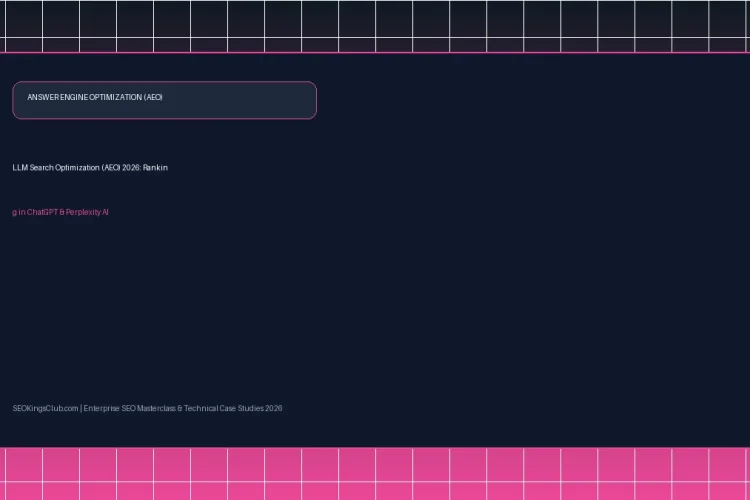The height and width of the screenshot is (500, 750).
Task: Click the SEOKingsClub.com footer text
Action: point(147,408)
